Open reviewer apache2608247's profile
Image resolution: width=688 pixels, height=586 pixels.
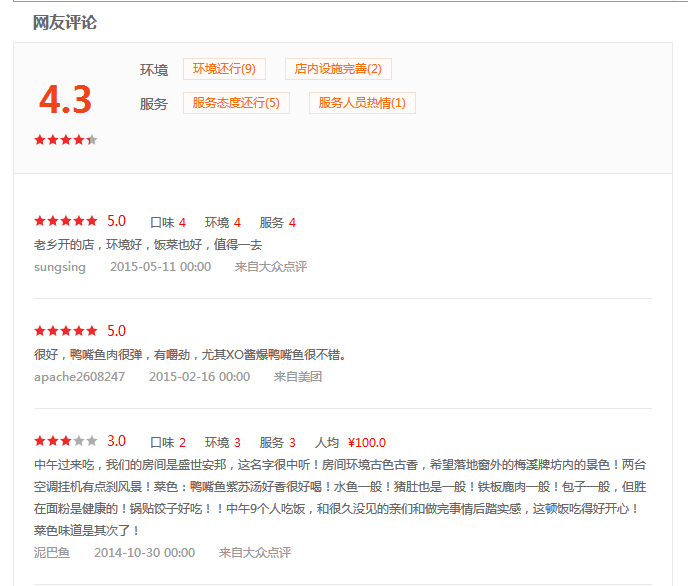79,377
